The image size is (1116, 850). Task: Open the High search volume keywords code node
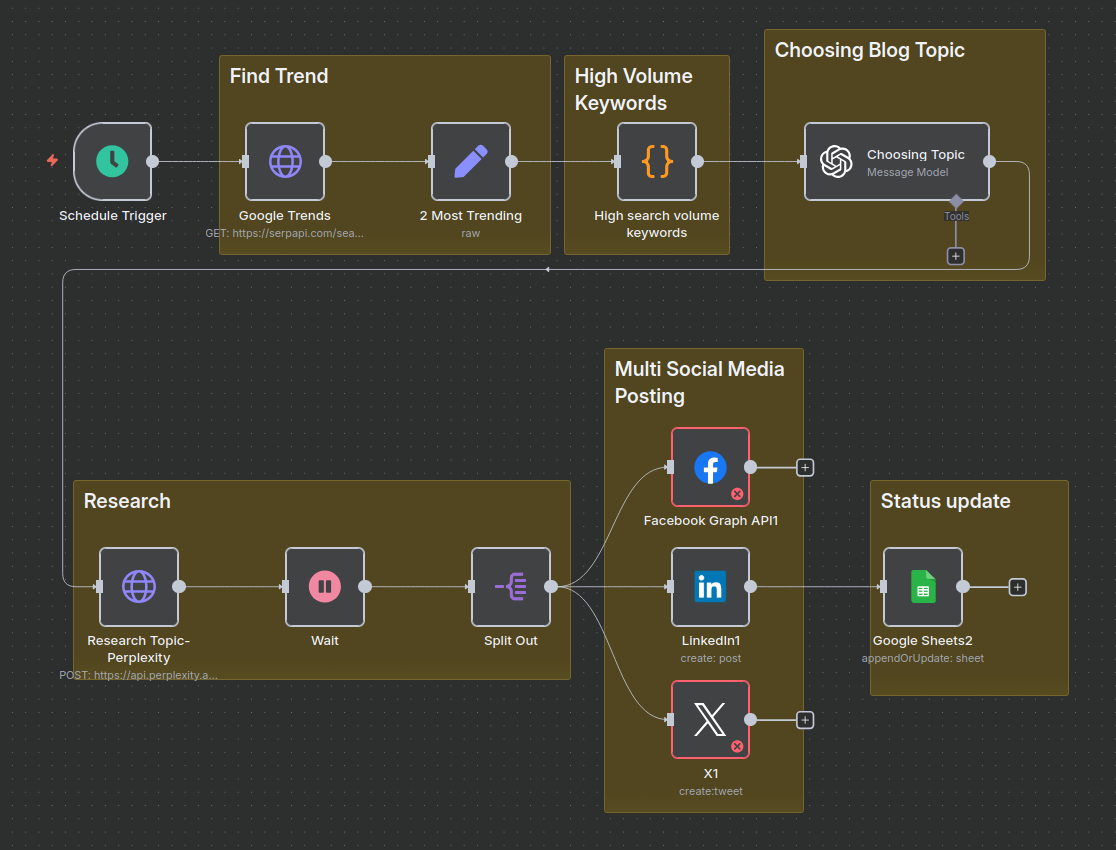(x=657, y=161)
